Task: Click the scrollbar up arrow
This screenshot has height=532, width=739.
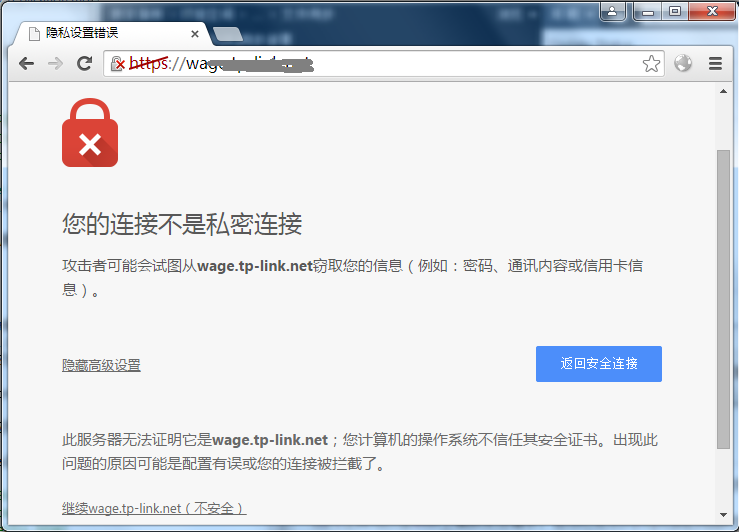Action: tap(723, 91)
